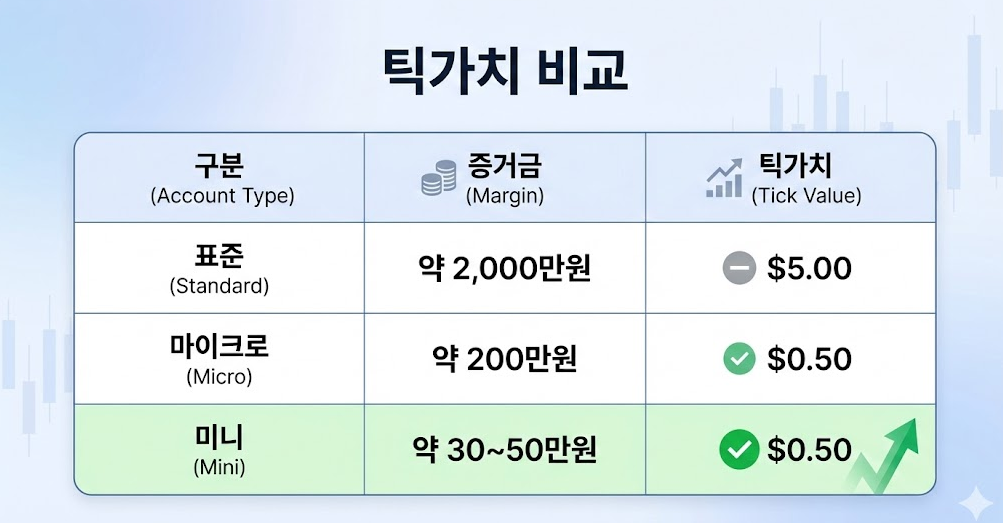Click the check icon in the 마이크로 row

(x=738, y=359)
